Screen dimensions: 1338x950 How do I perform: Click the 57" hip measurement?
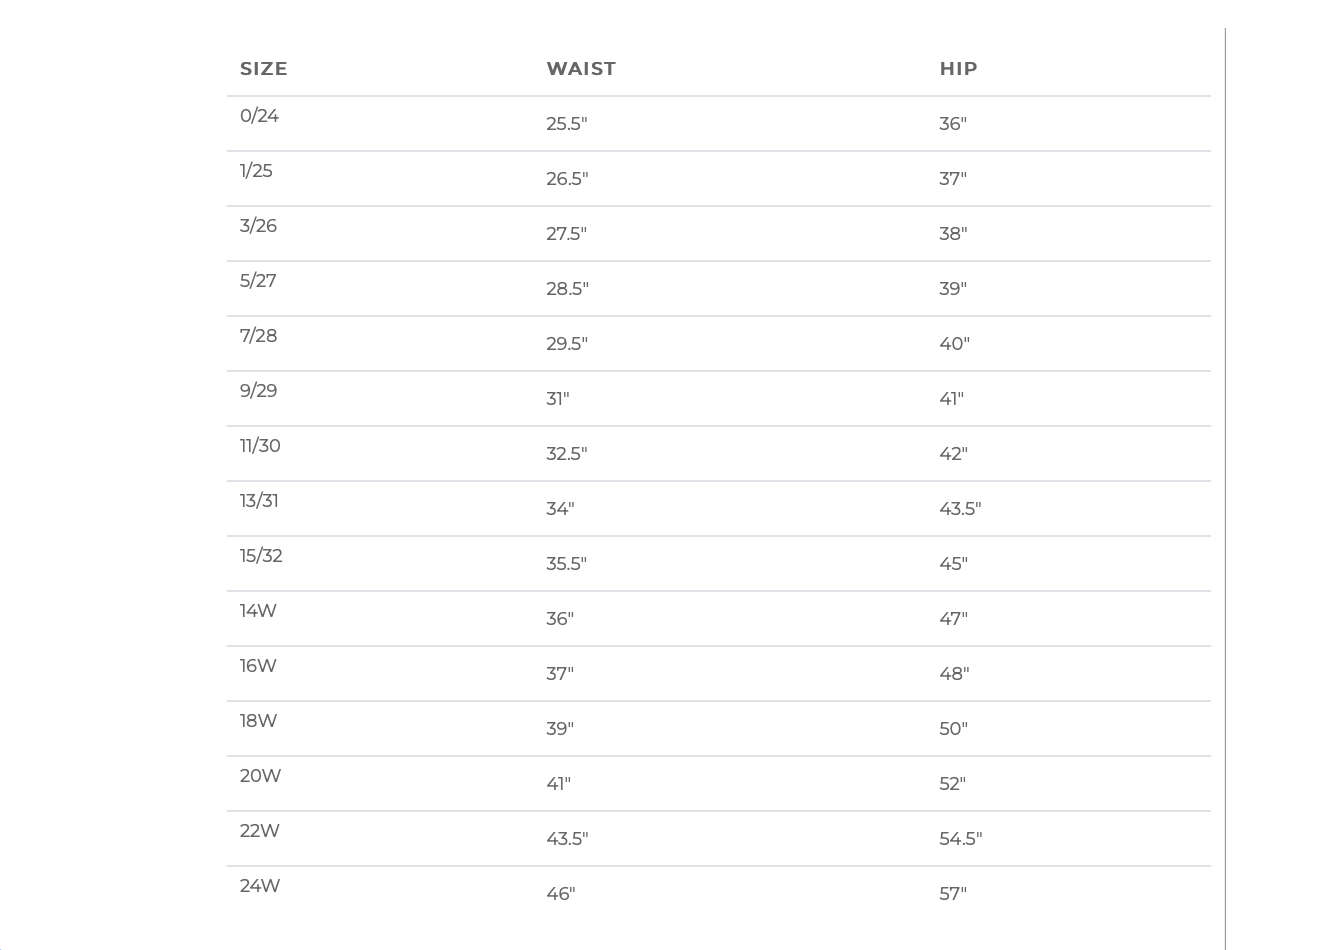point(953,894)
